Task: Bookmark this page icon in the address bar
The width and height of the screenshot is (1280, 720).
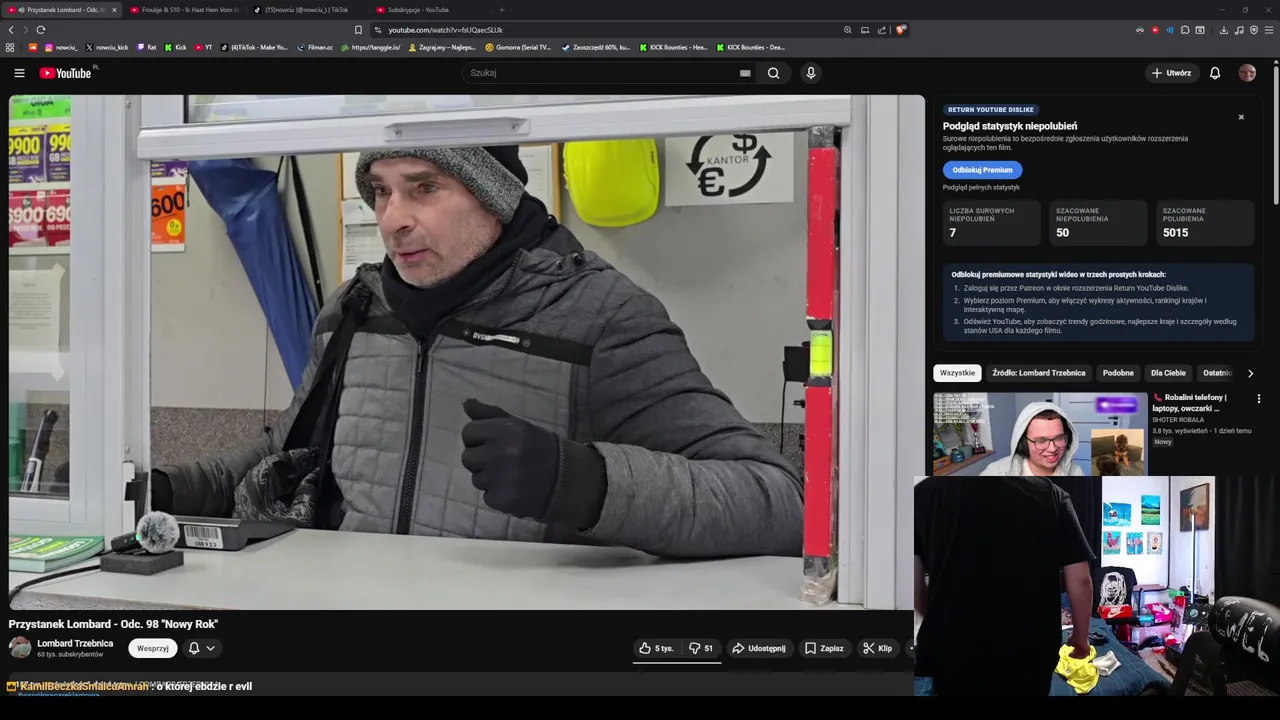Action: pyautogui.click(x=358, y=30)
